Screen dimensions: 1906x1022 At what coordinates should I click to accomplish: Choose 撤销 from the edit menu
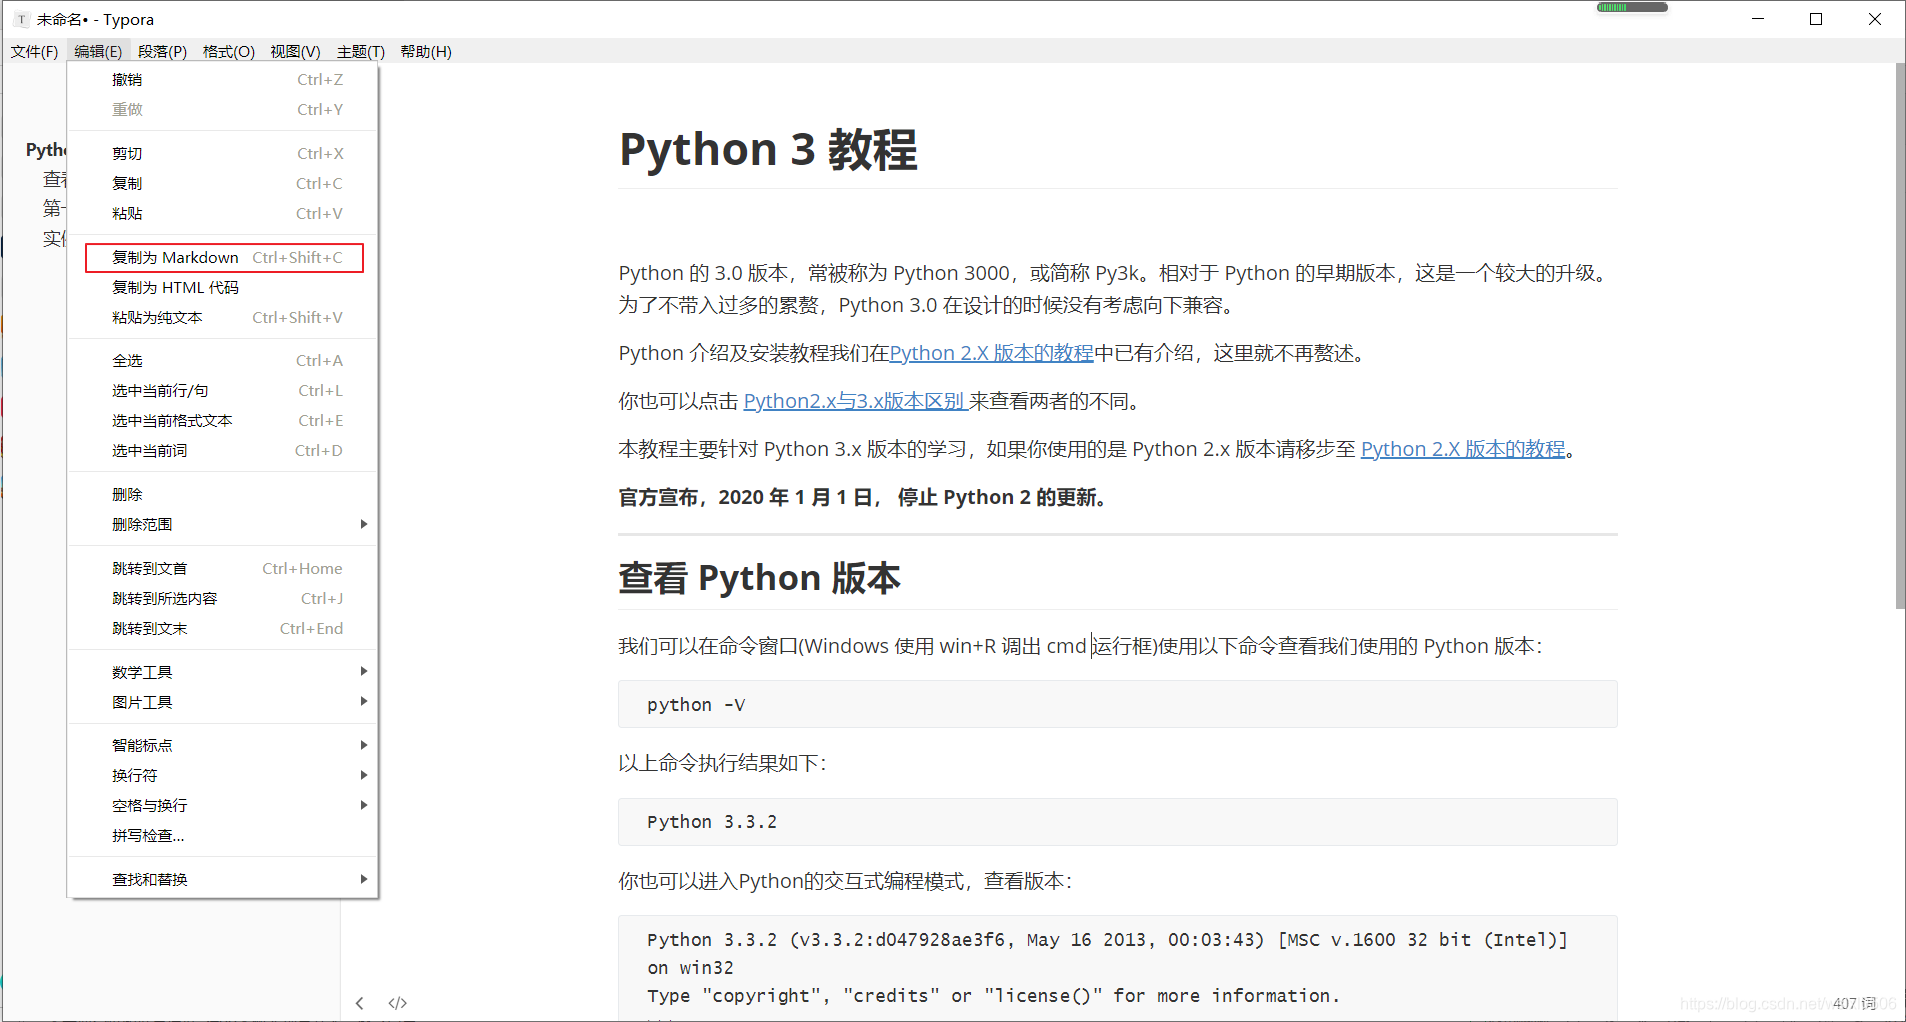pos(223,80)
